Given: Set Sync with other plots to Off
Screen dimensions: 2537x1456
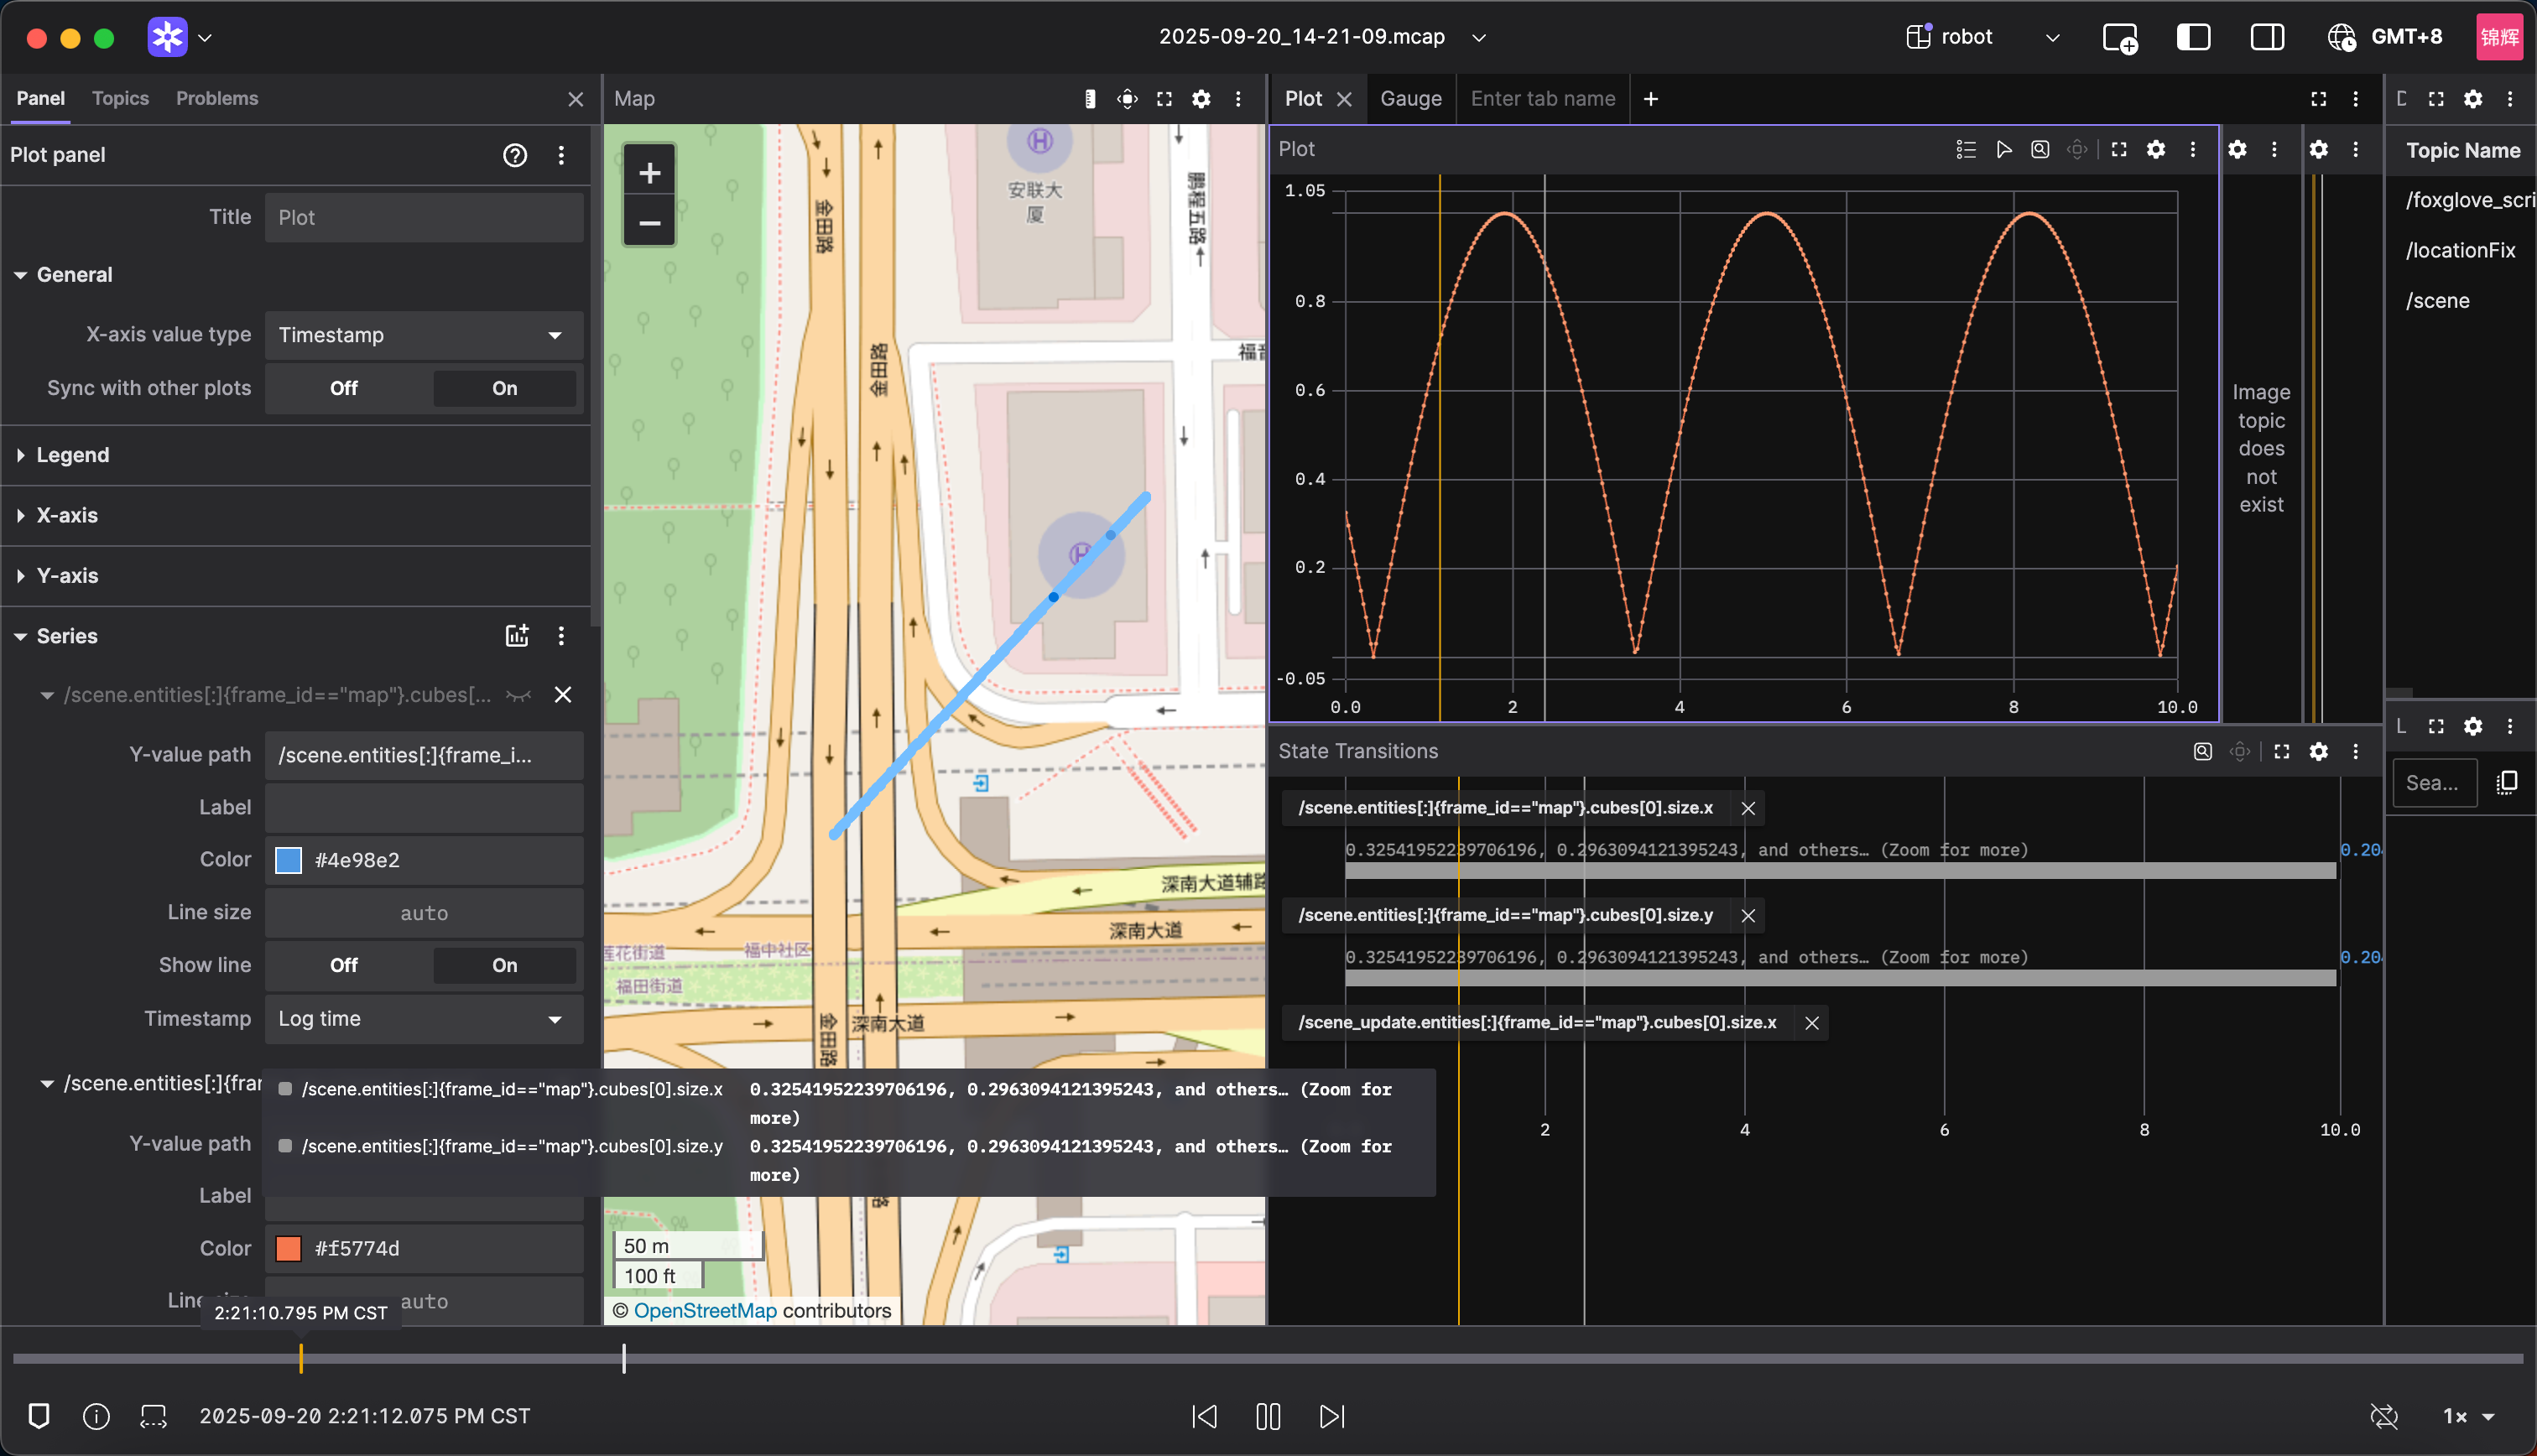Looking at the screenshot, I should pos(344,388).
